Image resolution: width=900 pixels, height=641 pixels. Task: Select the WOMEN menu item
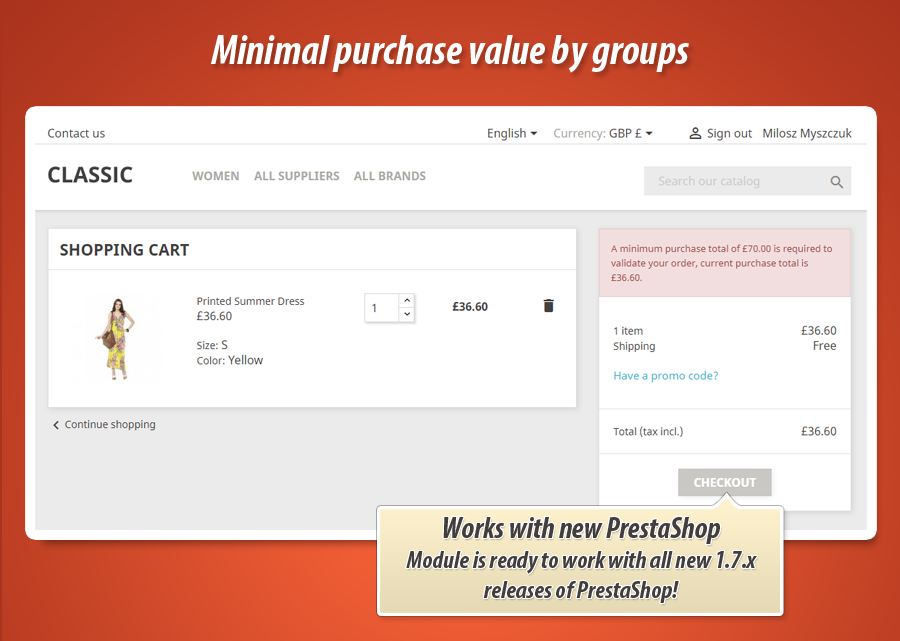[x=215, y=176]
